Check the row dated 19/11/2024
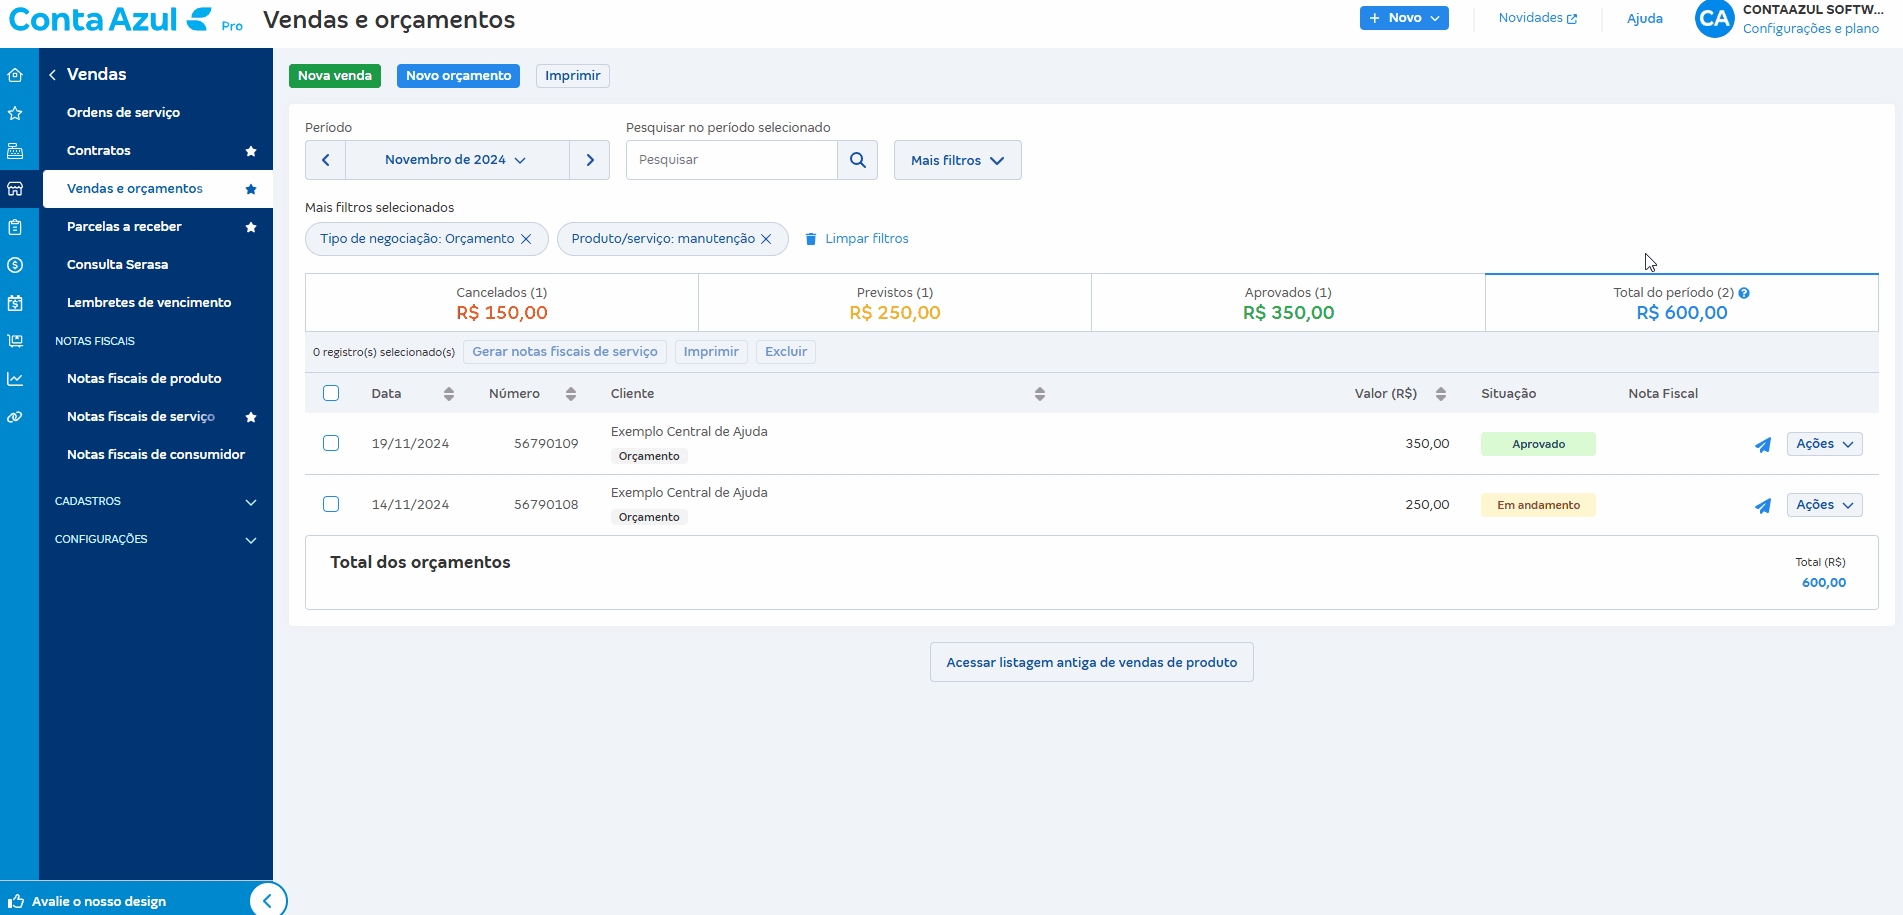Viewport: 1903px width, 915px height. pyautogui.click(x=331, y=443)
